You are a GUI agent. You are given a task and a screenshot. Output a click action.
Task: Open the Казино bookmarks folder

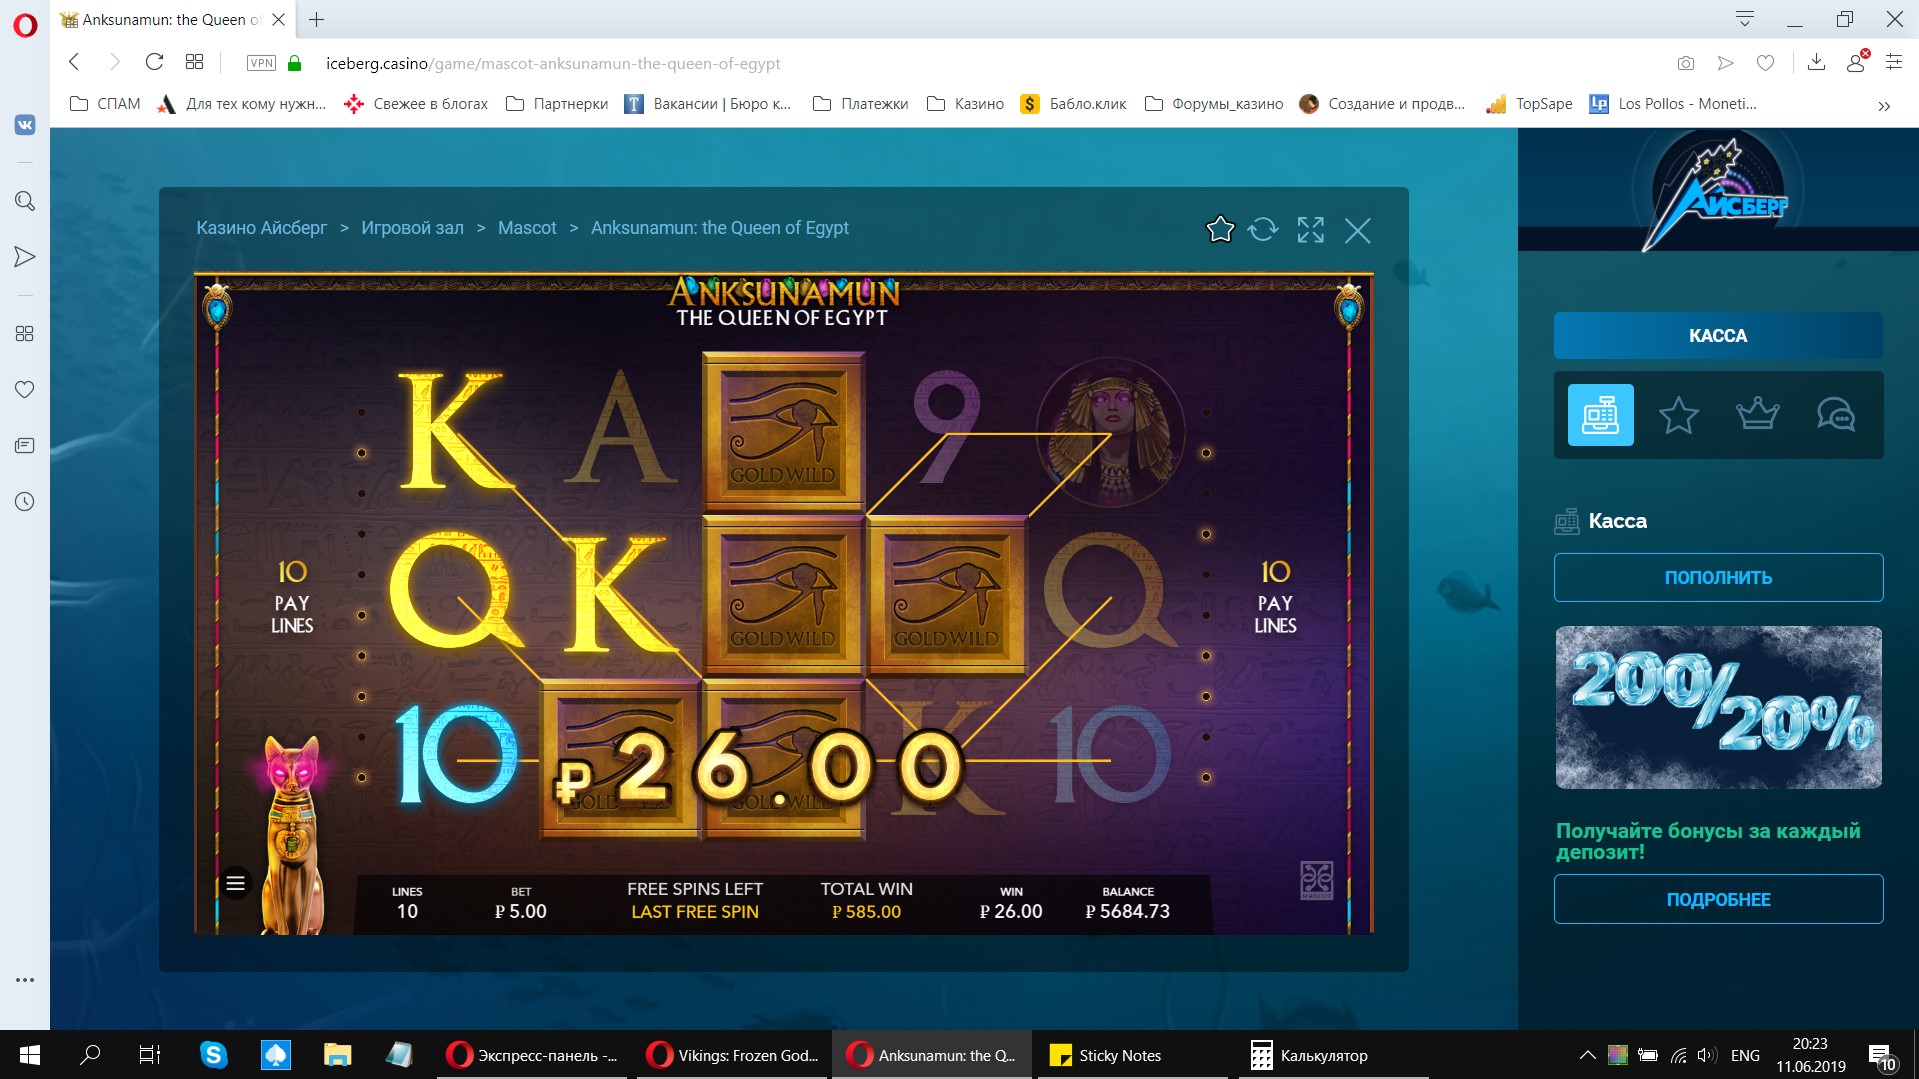965,104
